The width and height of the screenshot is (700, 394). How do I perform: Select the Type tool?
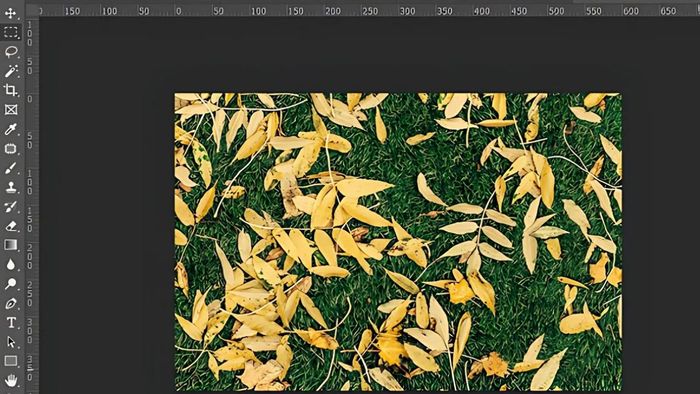click(11, 322)
